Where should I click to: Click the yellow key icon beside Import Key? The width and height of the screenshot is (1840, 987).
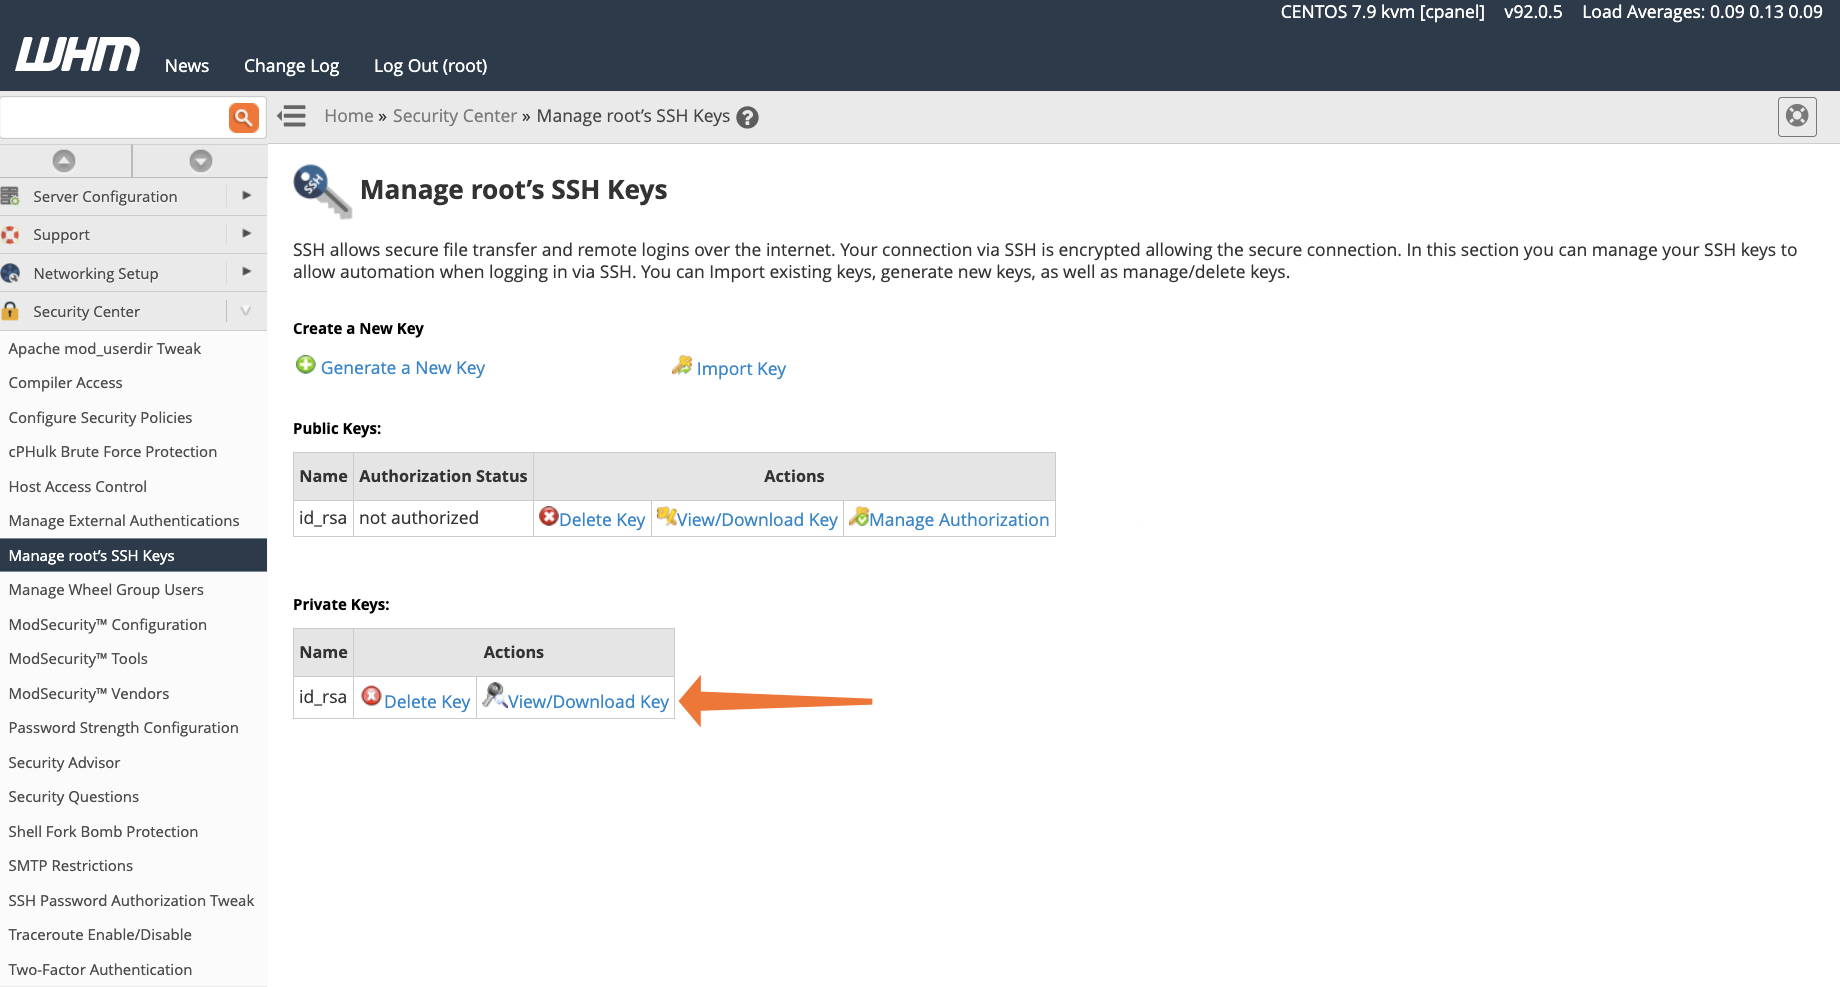click(682, 365)
